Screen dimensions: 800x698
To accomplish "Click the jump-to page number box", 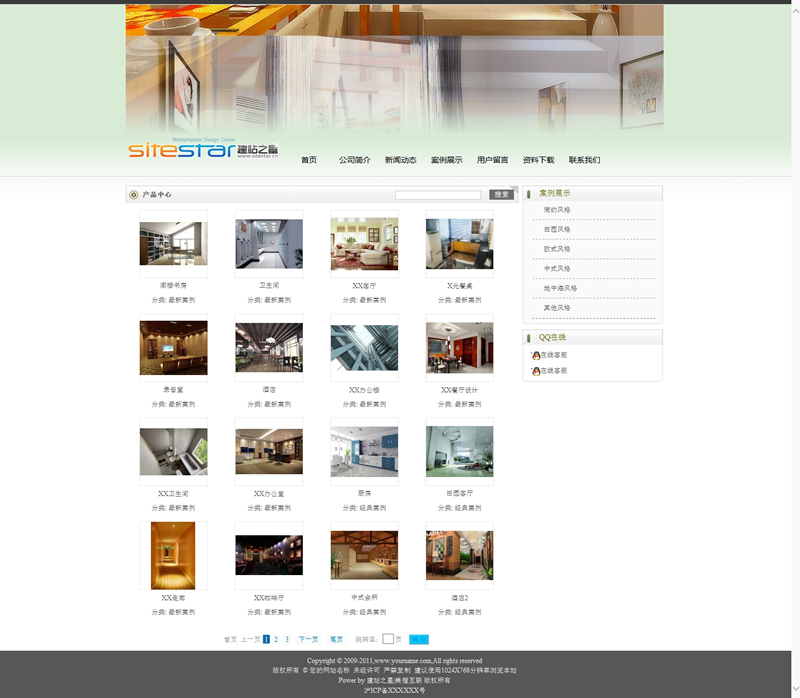I will pyautogui.click(x=388, y=639).
